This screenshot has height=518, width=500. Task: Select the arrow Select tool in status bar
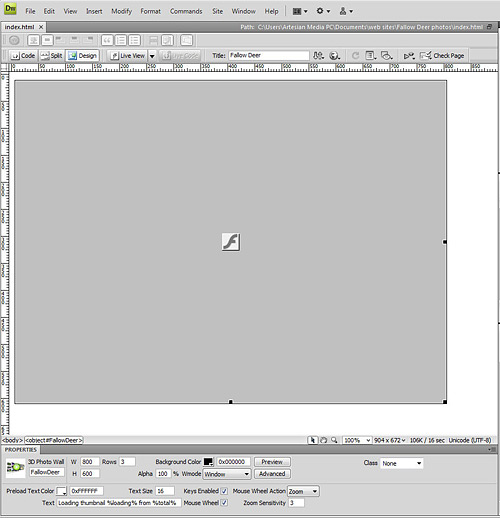(312, 440)
